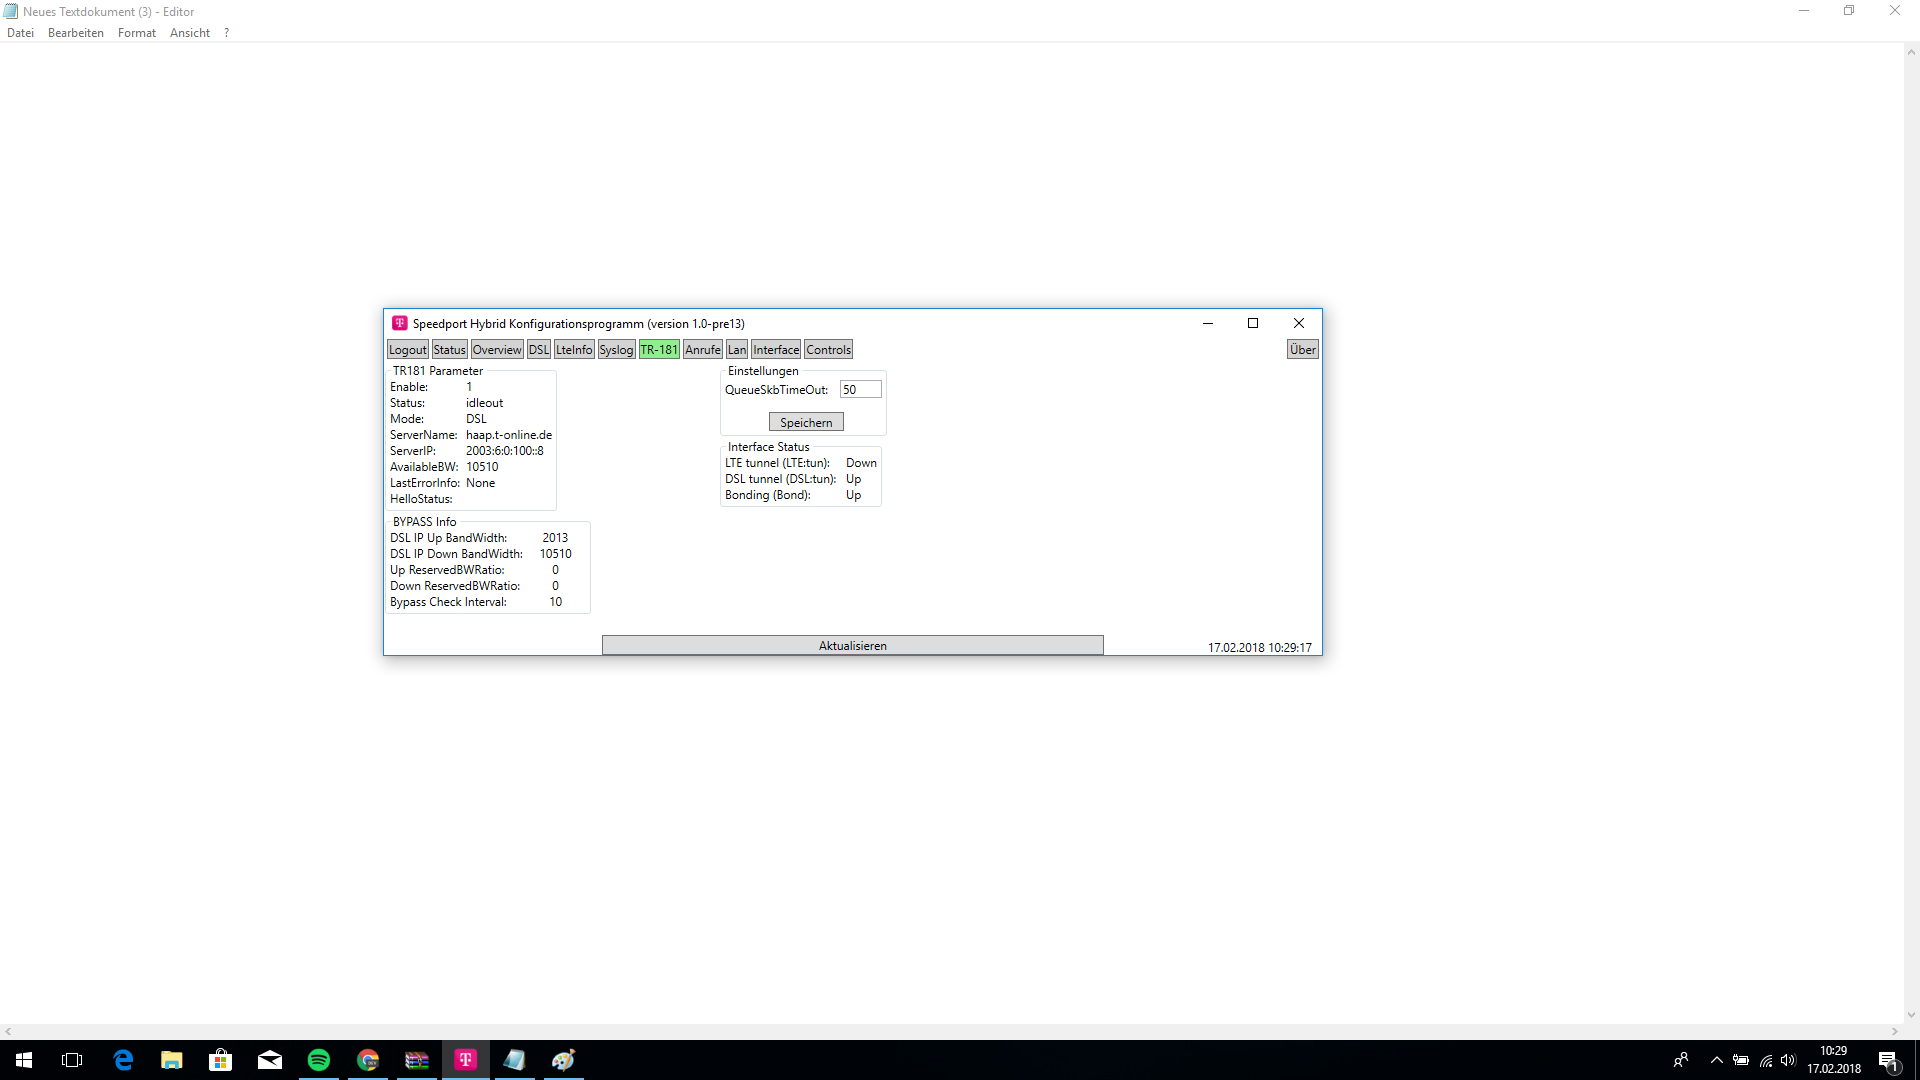Maximize the Speedport Hybrid window

1253,323
